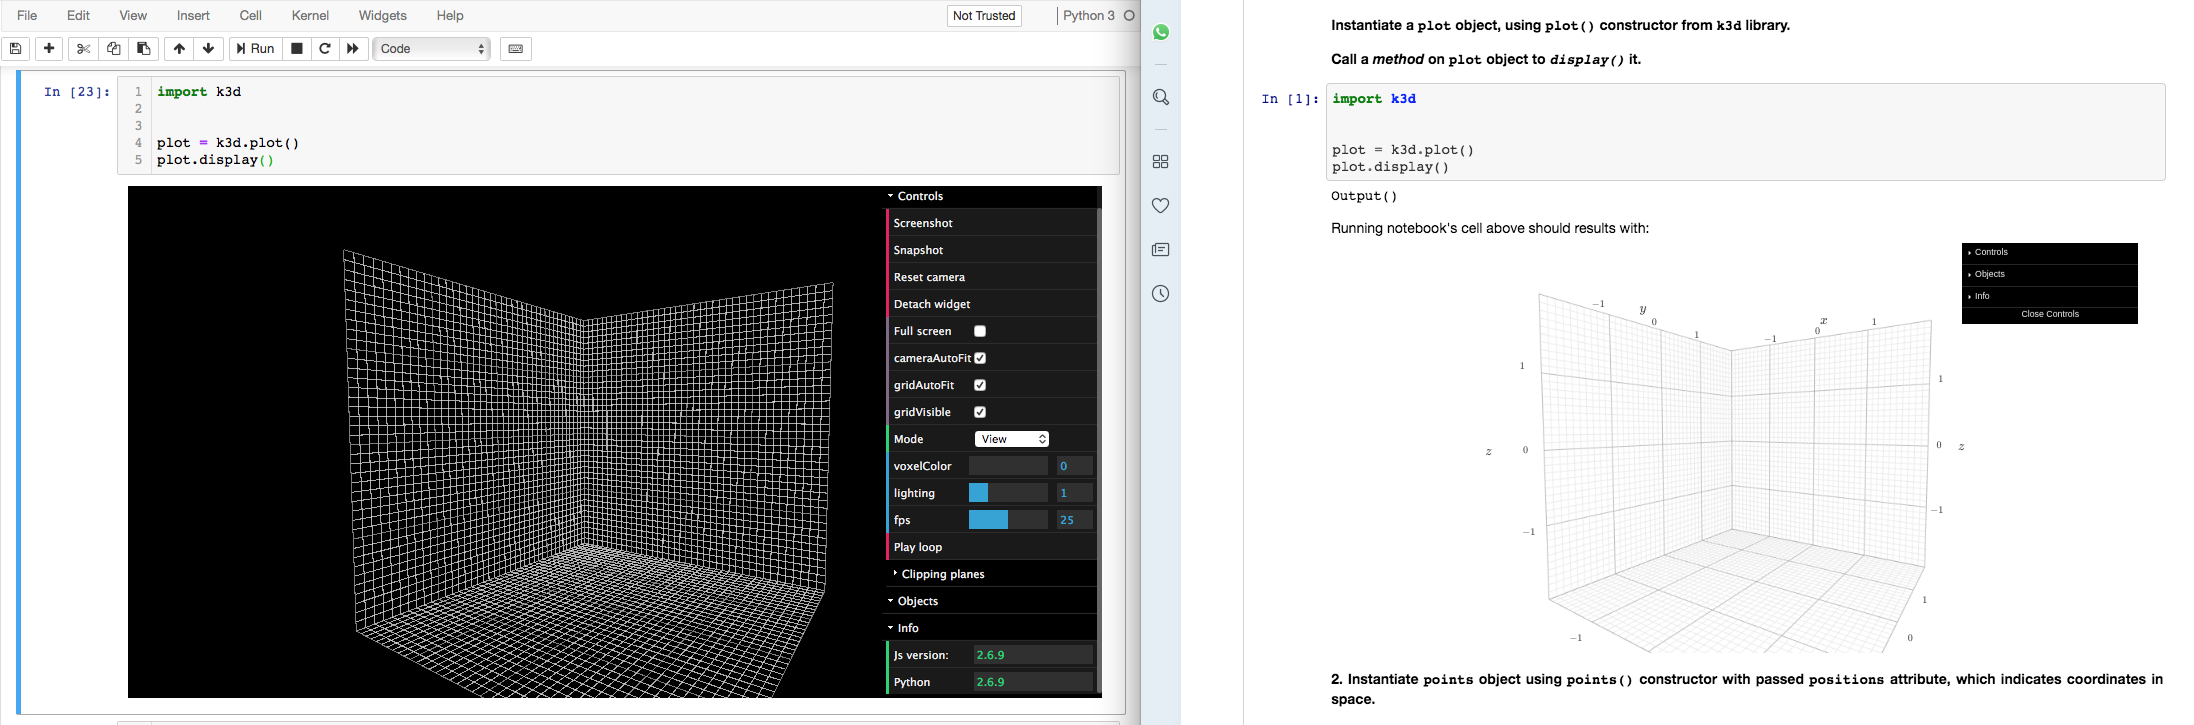
Task: Click Play loop in the controls
Action: 991,547
